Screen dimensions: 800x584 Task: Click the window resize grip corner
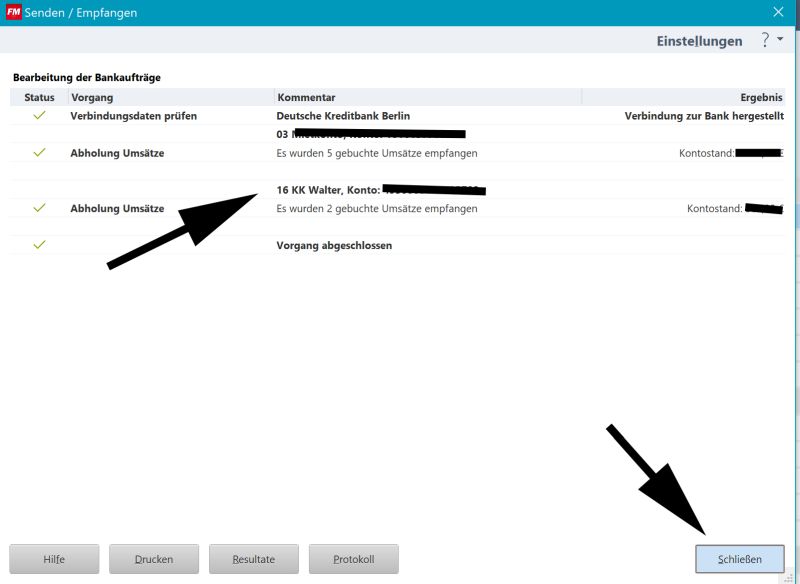tap(789, 578)
